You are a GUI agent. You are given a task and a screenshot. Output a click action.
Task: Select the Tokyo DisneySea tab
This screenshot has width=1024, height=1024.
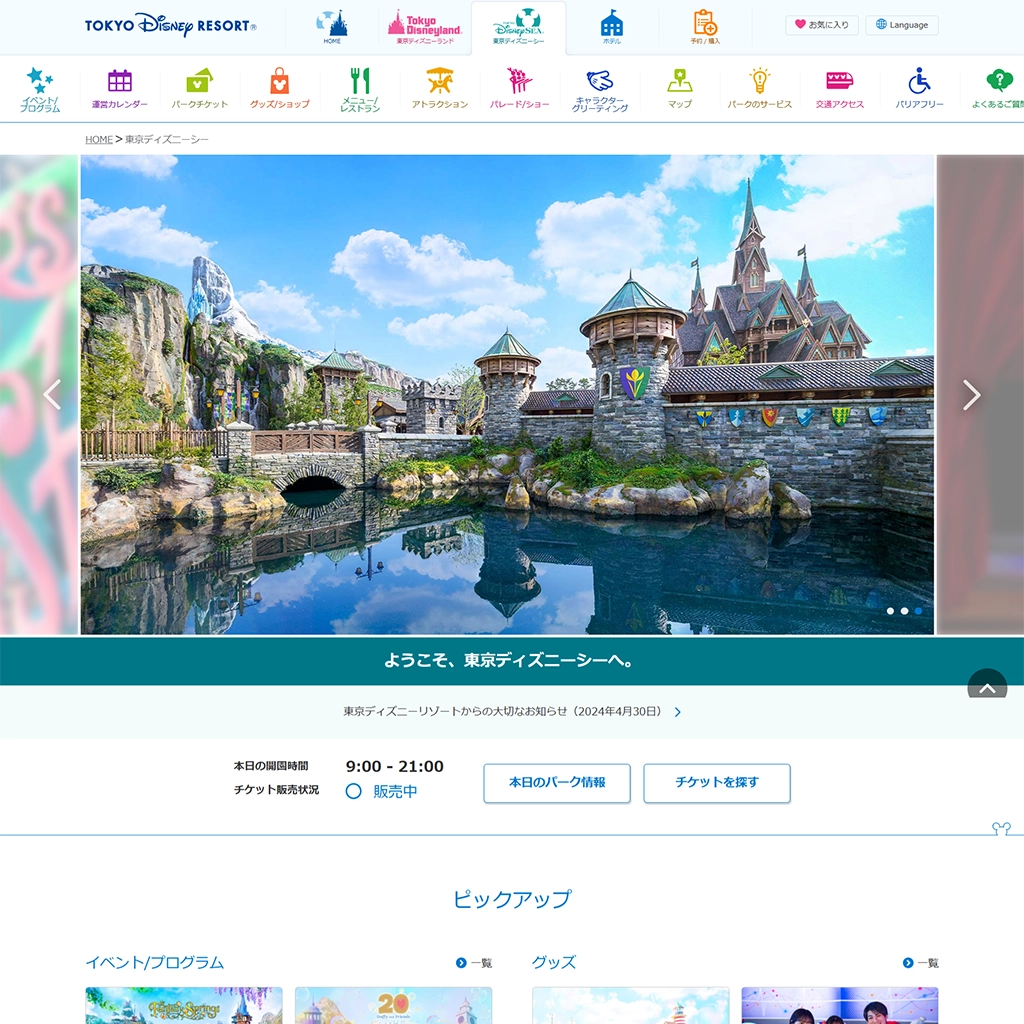pos(519,27)
